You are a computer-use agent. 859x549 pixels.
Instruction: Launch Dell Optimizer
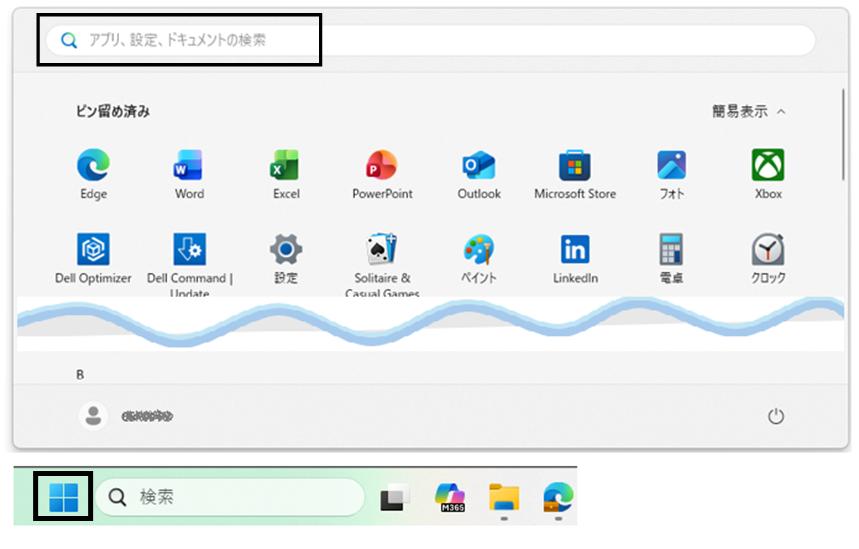click(93, 259)
